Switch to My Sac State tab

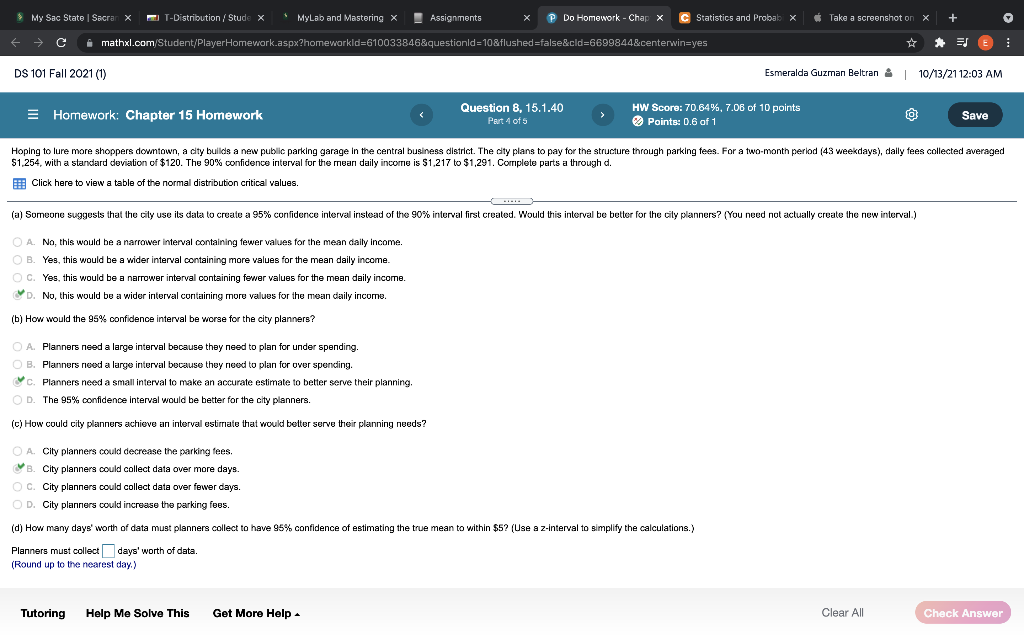pos(72,18)
